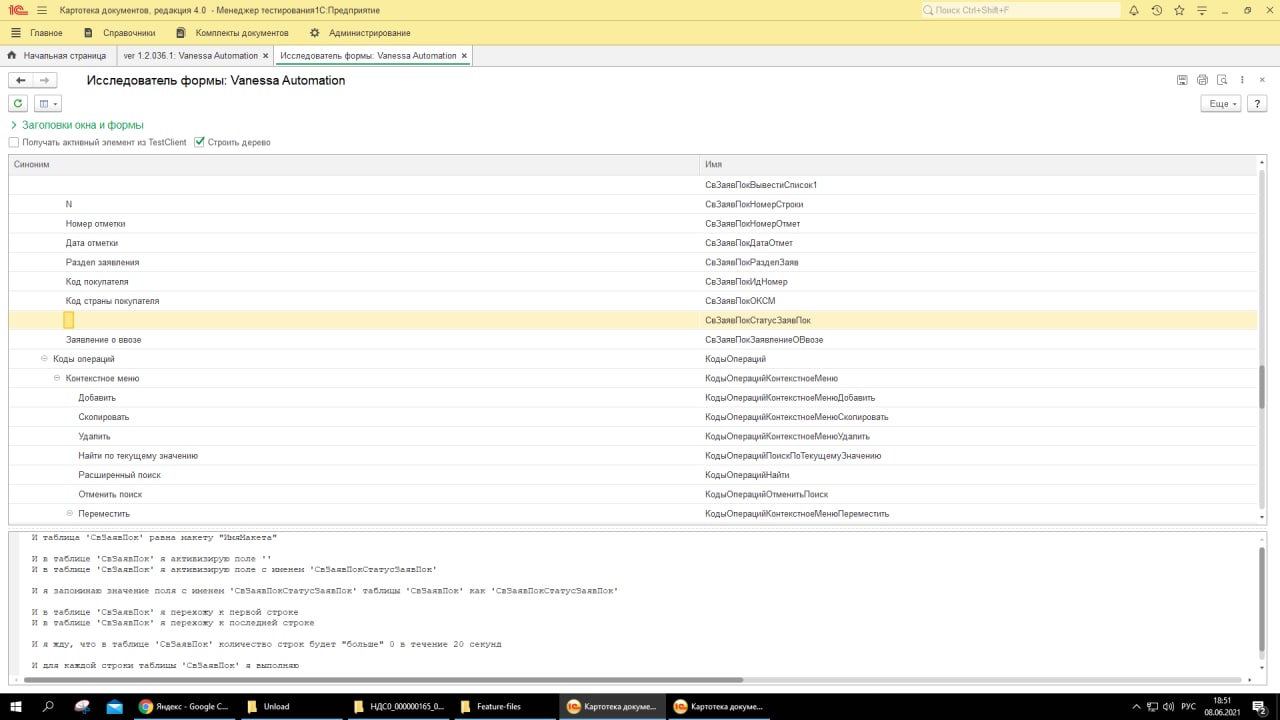Open the Главное section menu
Screen dimensions: 1280x720
coord(46,33)
